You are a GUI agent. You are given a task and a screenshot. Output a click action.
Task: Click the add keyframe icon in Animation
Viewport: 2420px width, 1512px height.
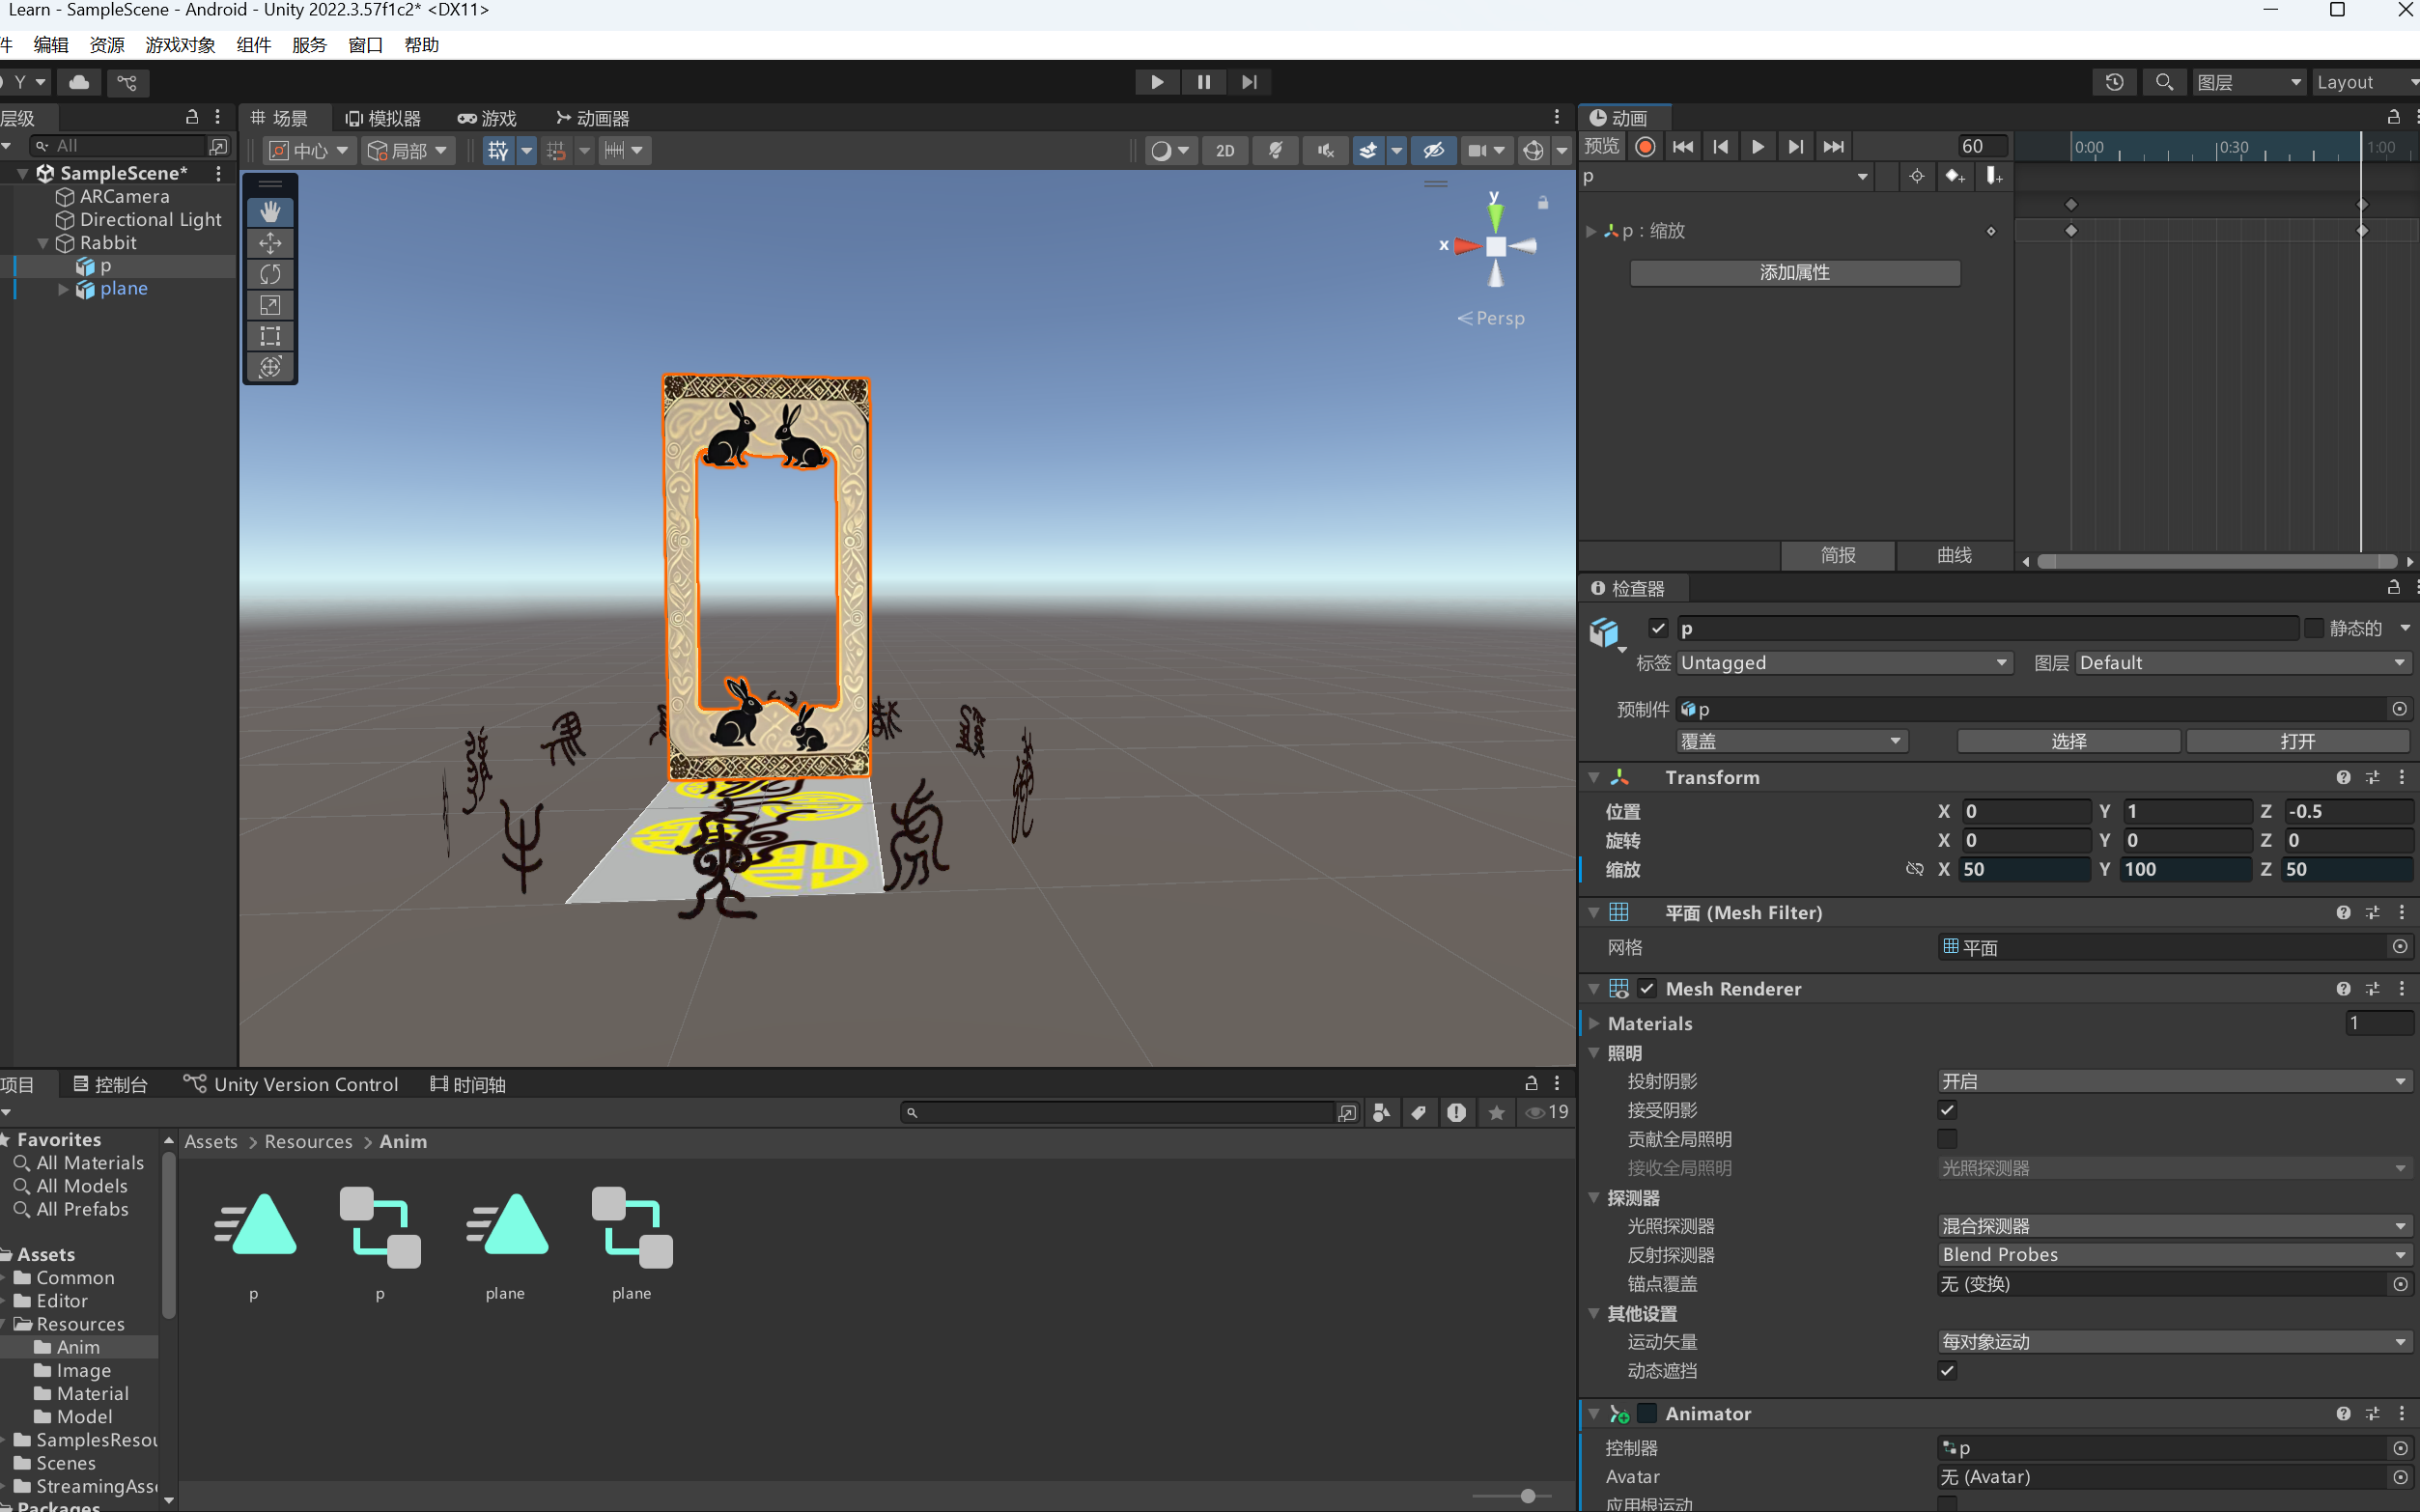pyautogui.click(x=1954, y=176)
